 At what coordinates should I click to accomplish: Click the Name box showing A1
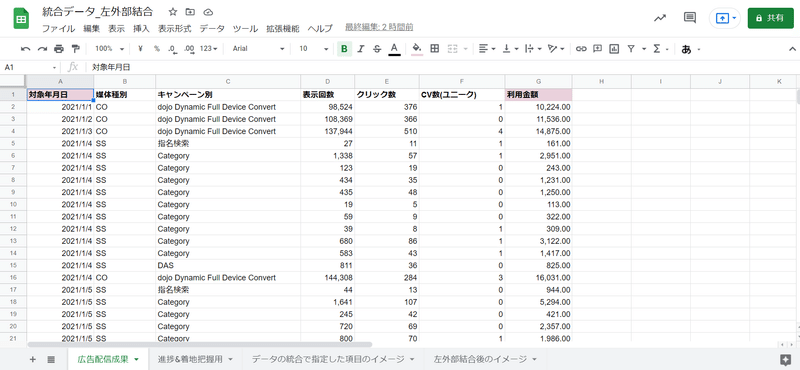[30, 67]
